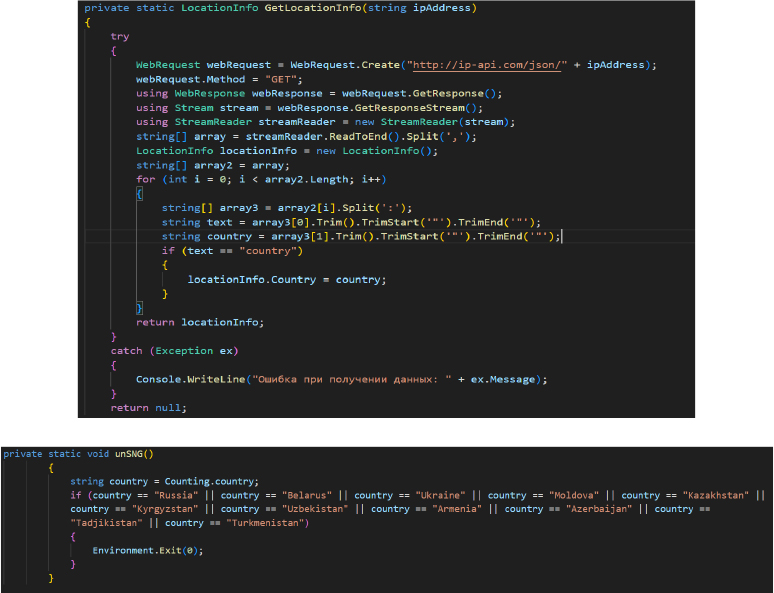Click the GetLocationInfo method name
The height and width of the screenshot is (593, 774).
[x=313, y=8]
